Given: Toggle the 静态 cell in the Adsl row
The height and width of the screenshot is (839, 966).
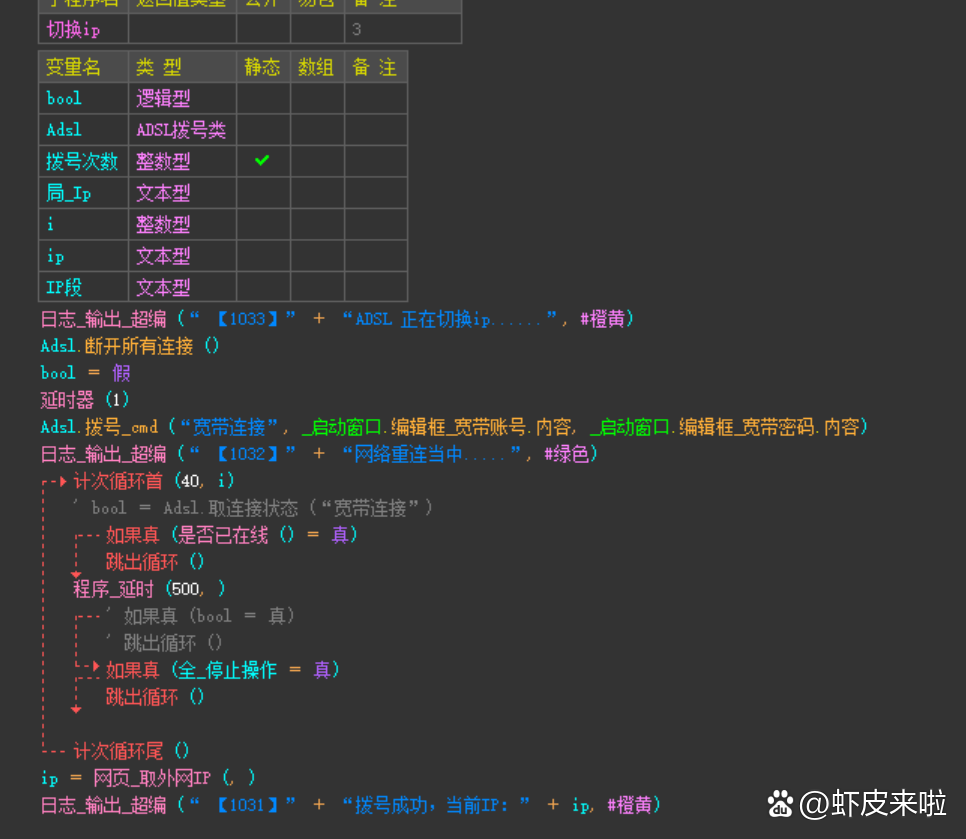Looking at the screenshot, I should point(263,130).
